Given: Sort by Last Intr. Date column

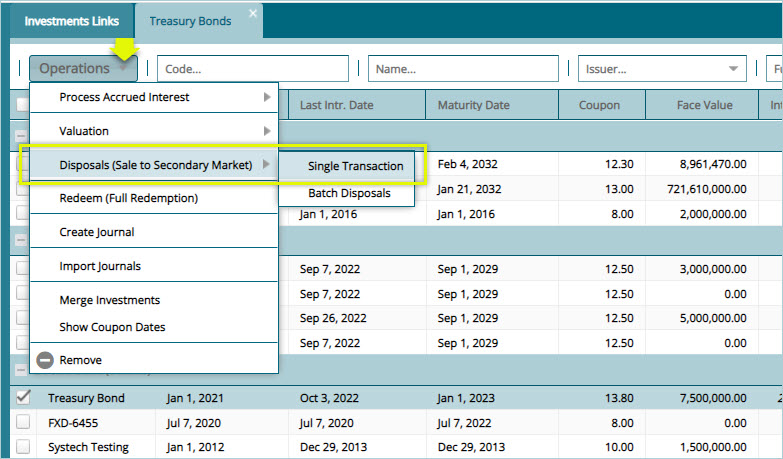Looking at the screenshot, I should (x=357, y=105).
